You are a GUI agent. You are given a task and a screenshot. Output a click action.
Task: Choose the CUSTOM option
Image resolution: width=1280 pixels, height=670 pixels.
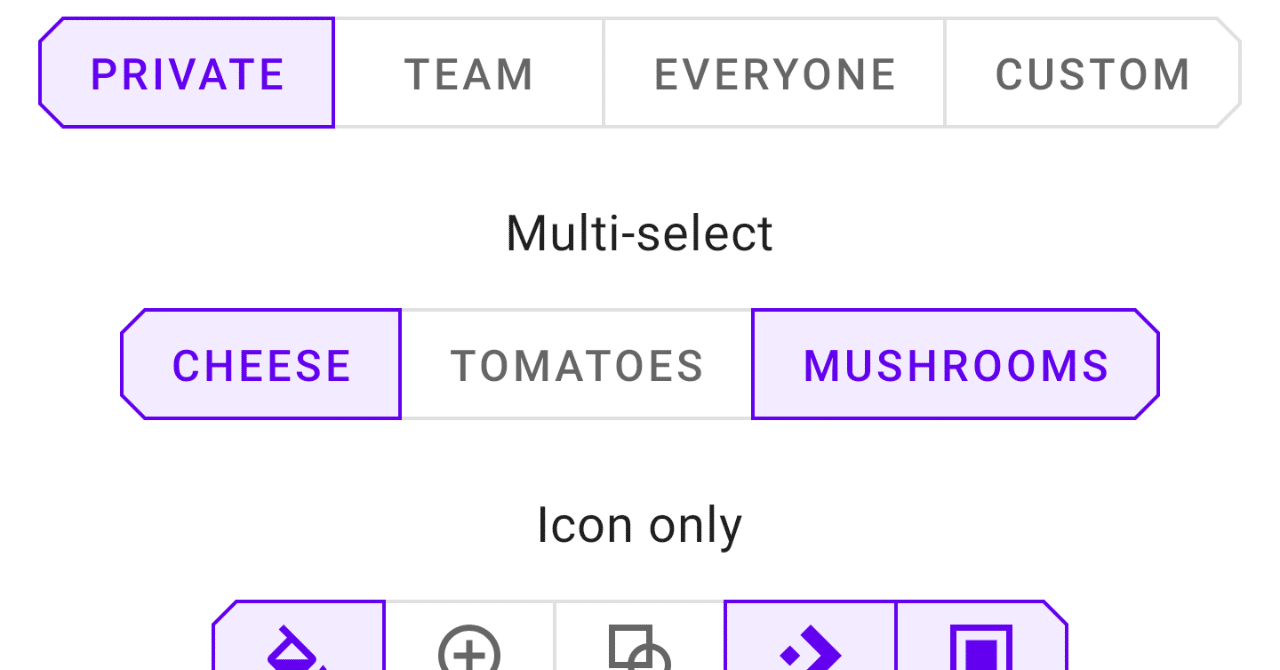click(1092, 72)
